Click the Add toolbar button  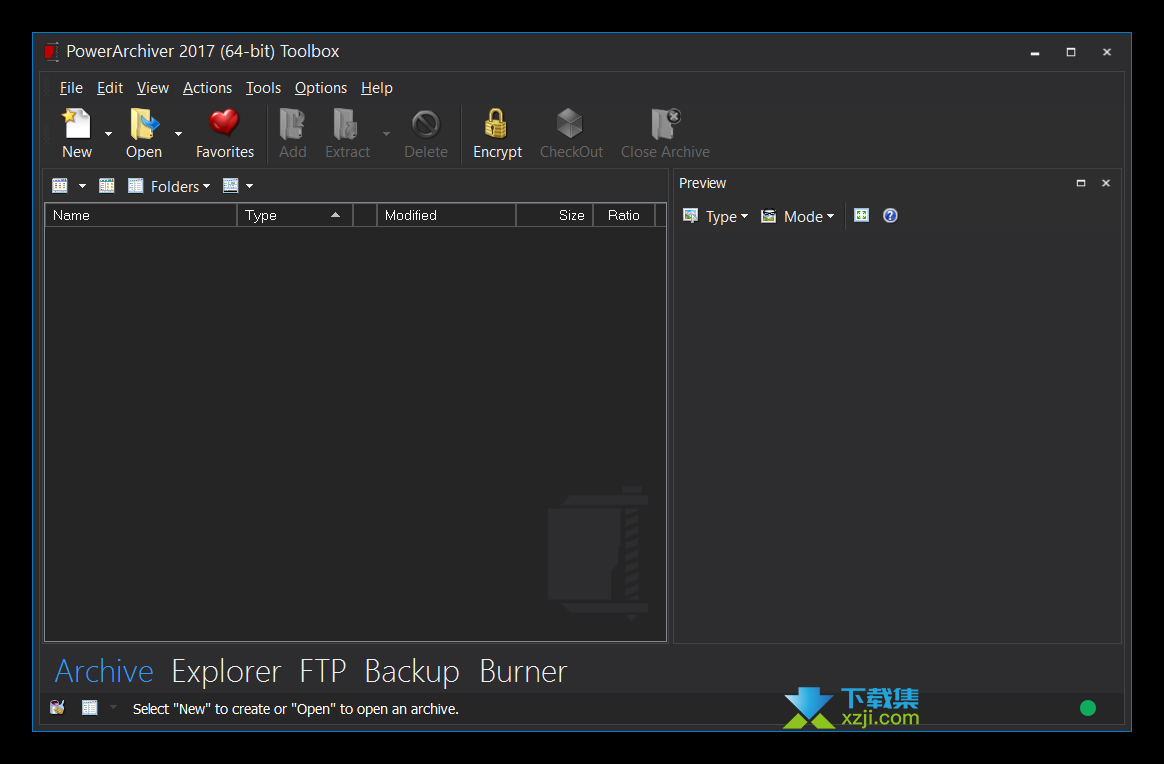click(292, 134)
